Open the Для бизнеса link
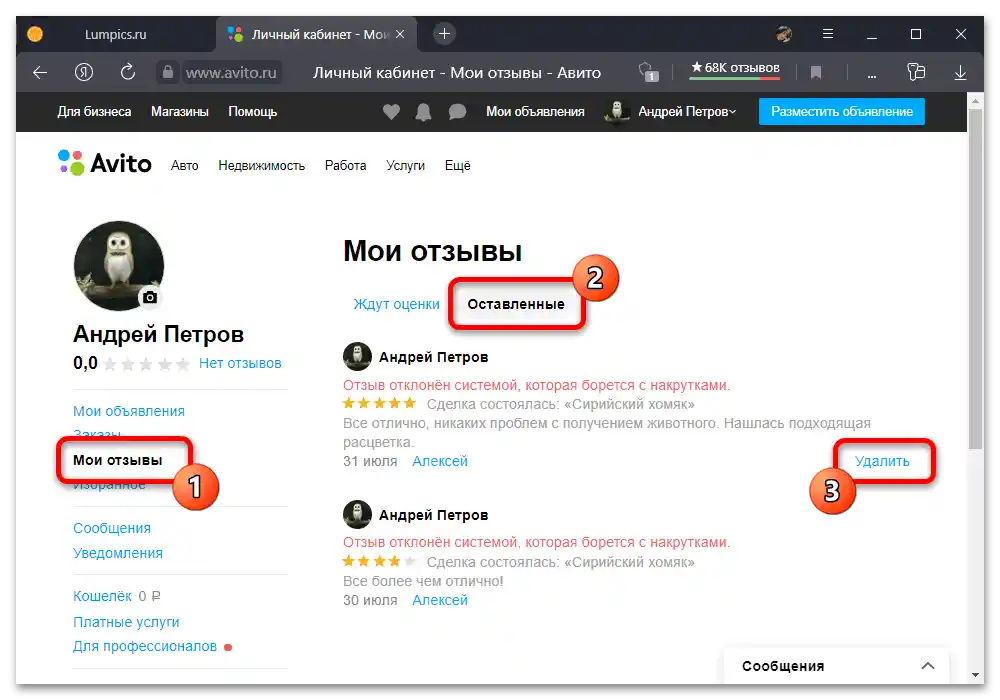The width and height of the screenshot is (1000, 700). pos(94,112)
